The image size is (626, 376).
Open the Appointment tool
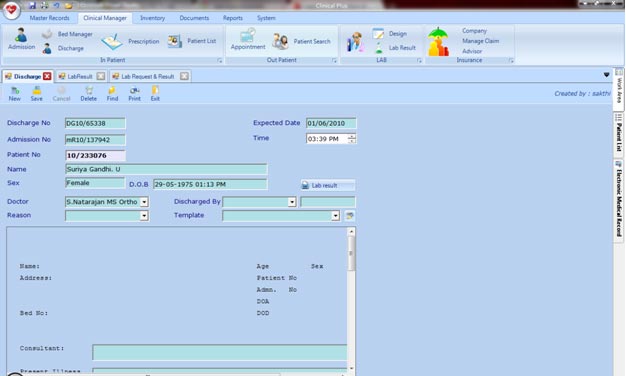click(x=248, y=40)
